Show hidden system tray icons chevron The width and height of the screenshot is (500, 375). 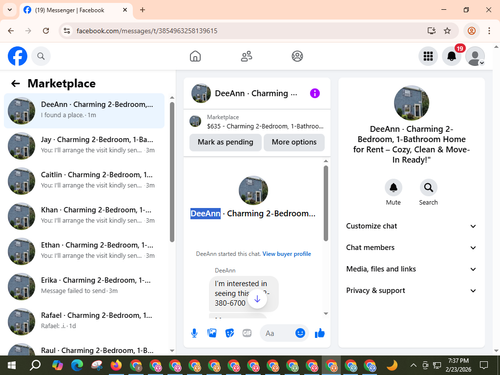click(x=413, y=365)
